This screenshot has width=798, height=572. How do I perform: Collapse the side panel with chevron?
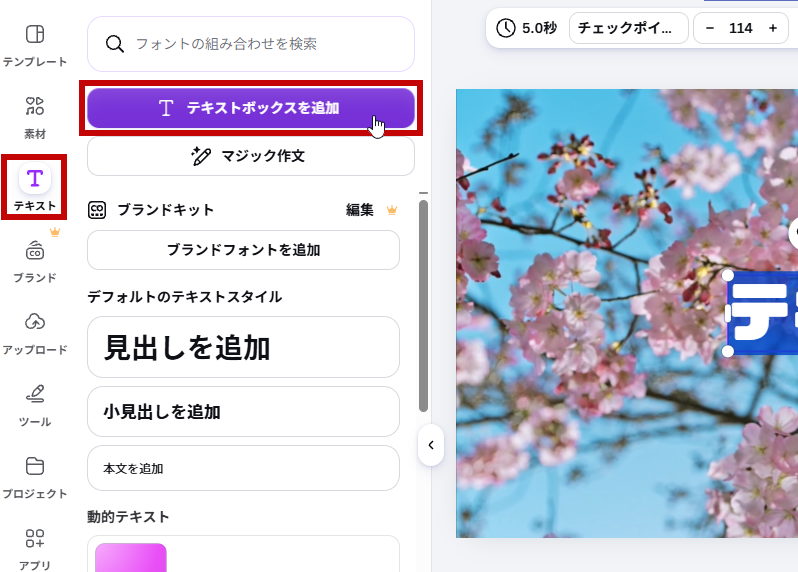pyautogui.click(x=431, y=445)
